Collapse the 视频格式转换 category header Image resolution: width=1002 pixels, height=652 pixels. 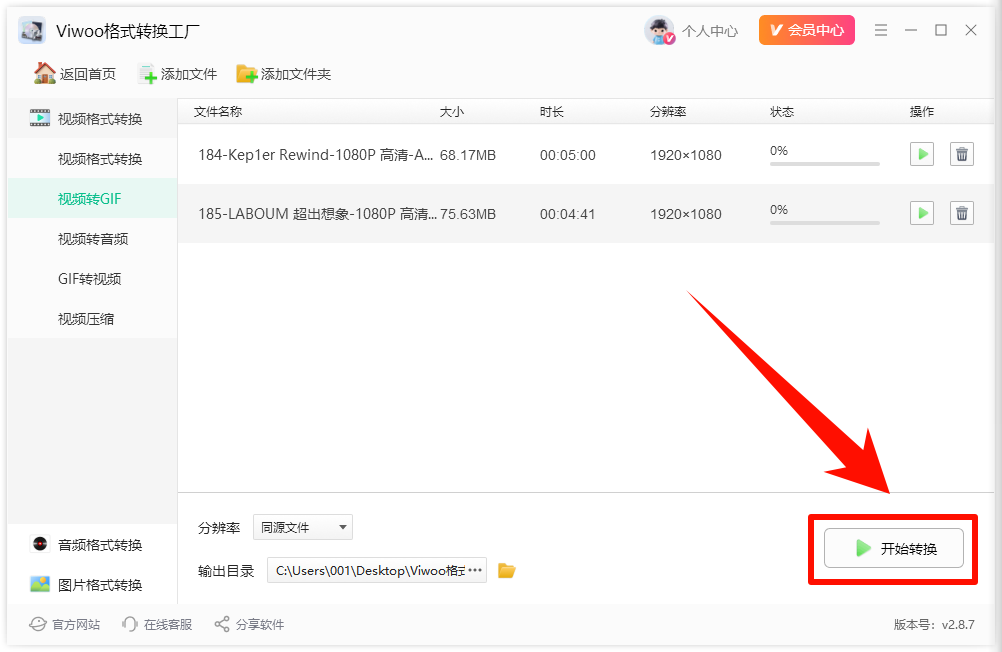coord(92,118)
